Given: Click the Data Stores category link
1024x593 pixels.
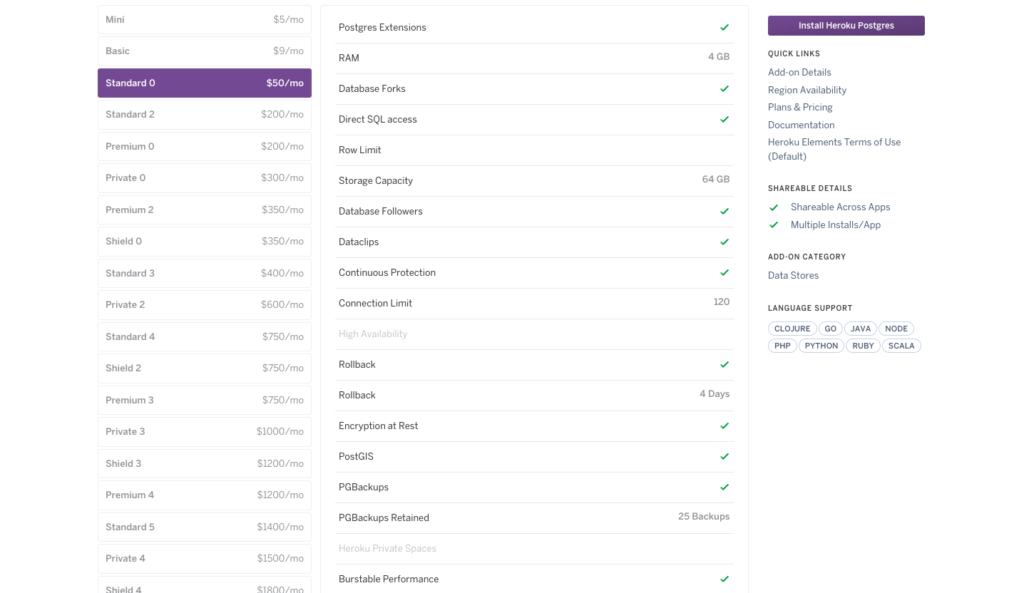Looking at the screenshot, I should (793, 275).
